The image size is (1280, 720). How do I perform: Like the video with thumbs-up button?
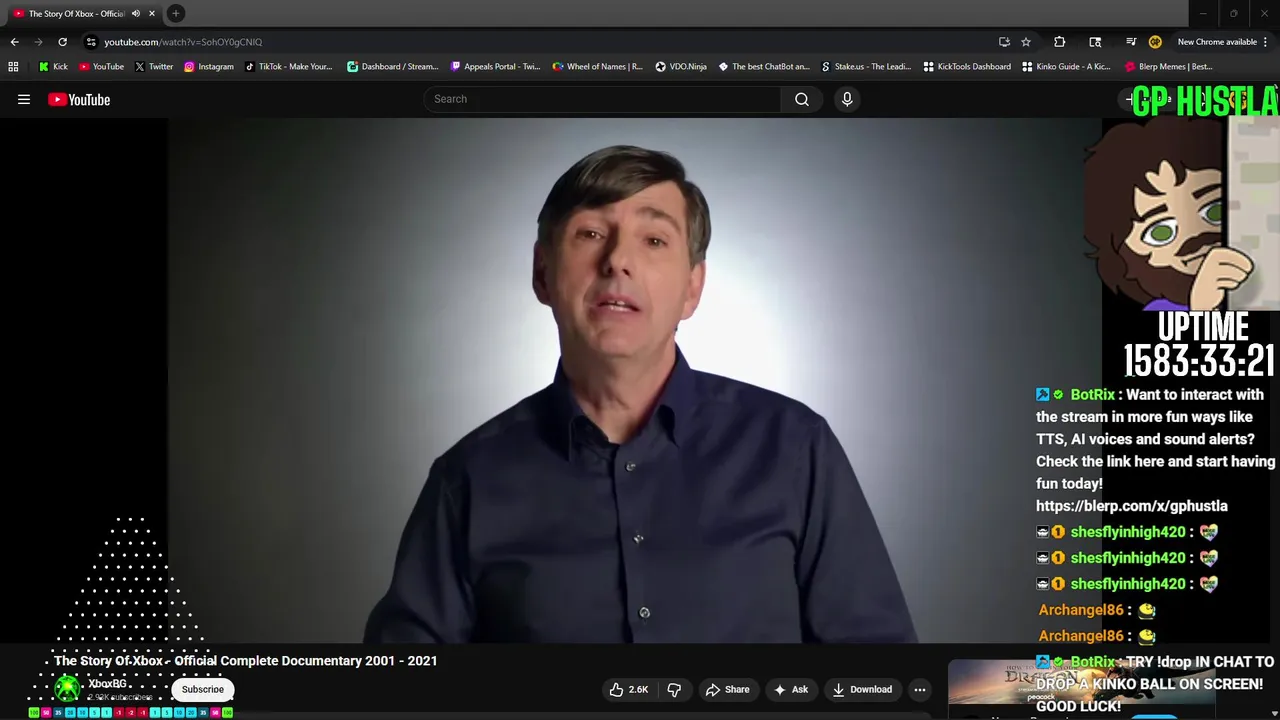pos(629,689)
